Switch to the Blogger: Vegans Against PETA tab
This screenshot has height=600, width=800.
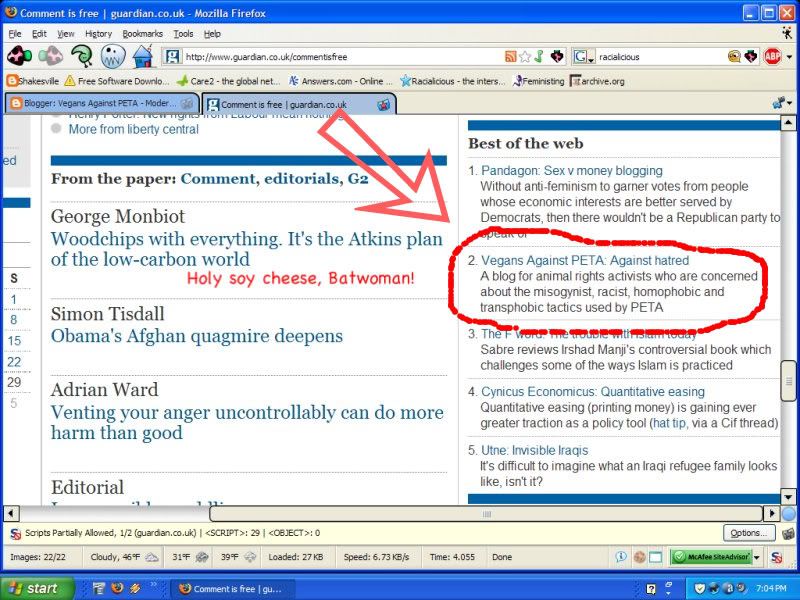pyautogui.click(x=102, y=103)
